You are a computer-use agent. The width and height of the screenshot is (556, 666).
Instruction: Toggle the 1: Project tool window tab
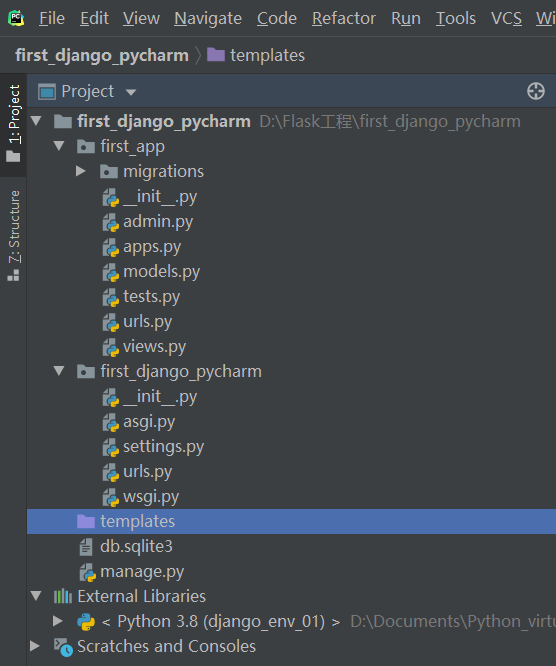[14, 124]
